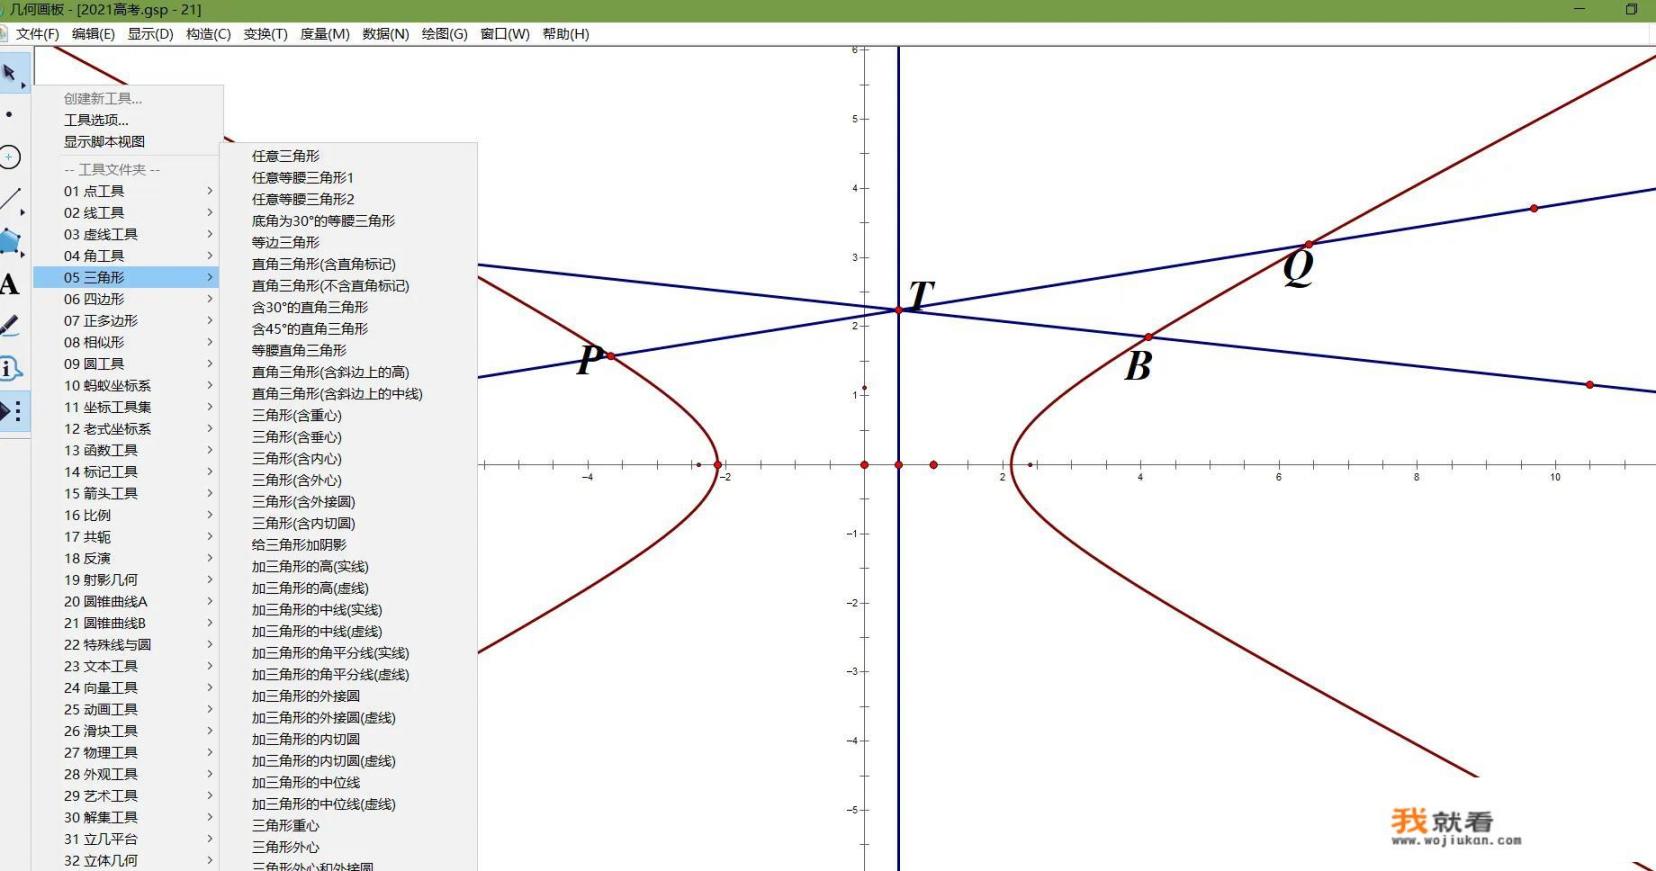Select the Polygon tool
The height and width of the screenshot is (871, 1656).
coord(10,241)
